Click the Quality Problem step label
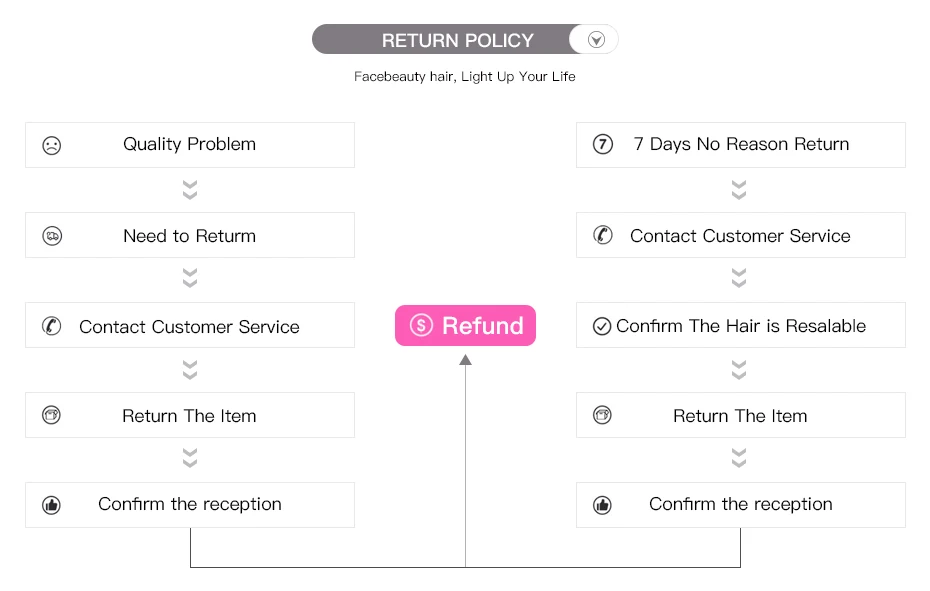930x591 pixels. point(189,144)
